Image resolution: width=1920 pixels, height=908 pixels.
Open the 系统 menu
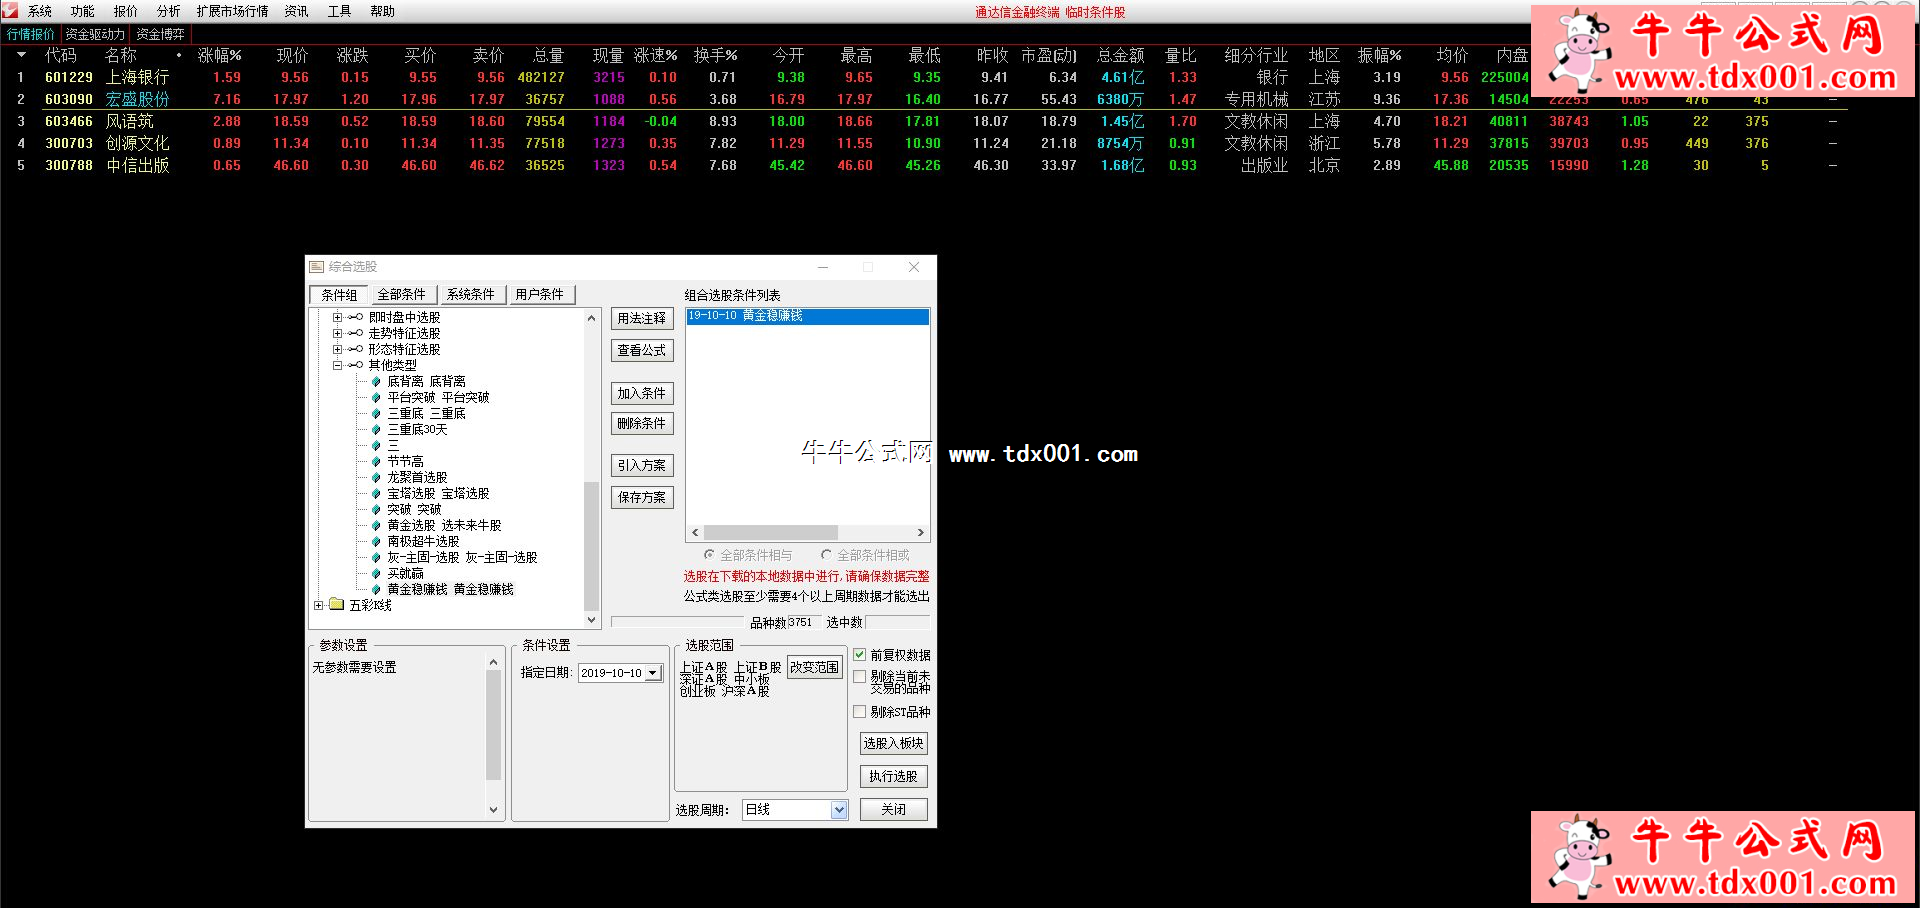(x=40, y=11)
